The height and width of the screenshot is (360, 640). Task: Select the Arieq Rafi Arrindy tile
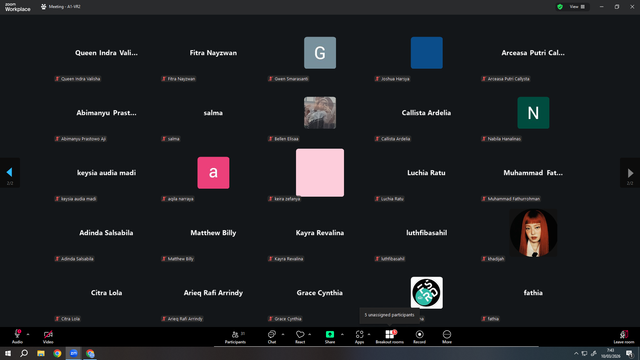coord(213,293)
